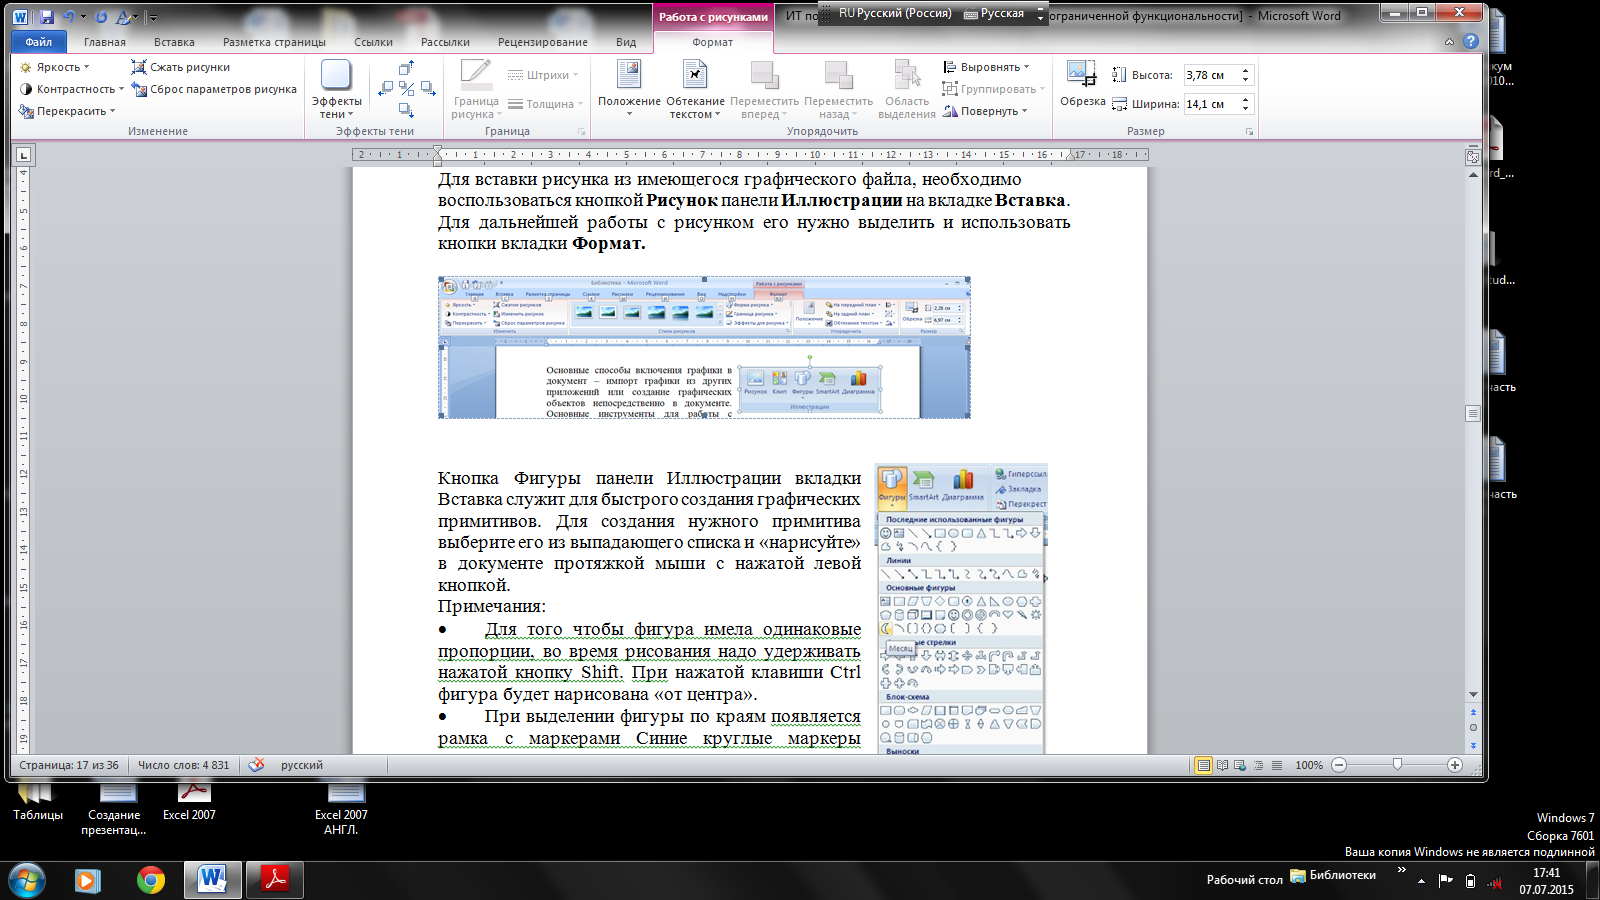Increase Высота with up stepper

pos(1246,71)
